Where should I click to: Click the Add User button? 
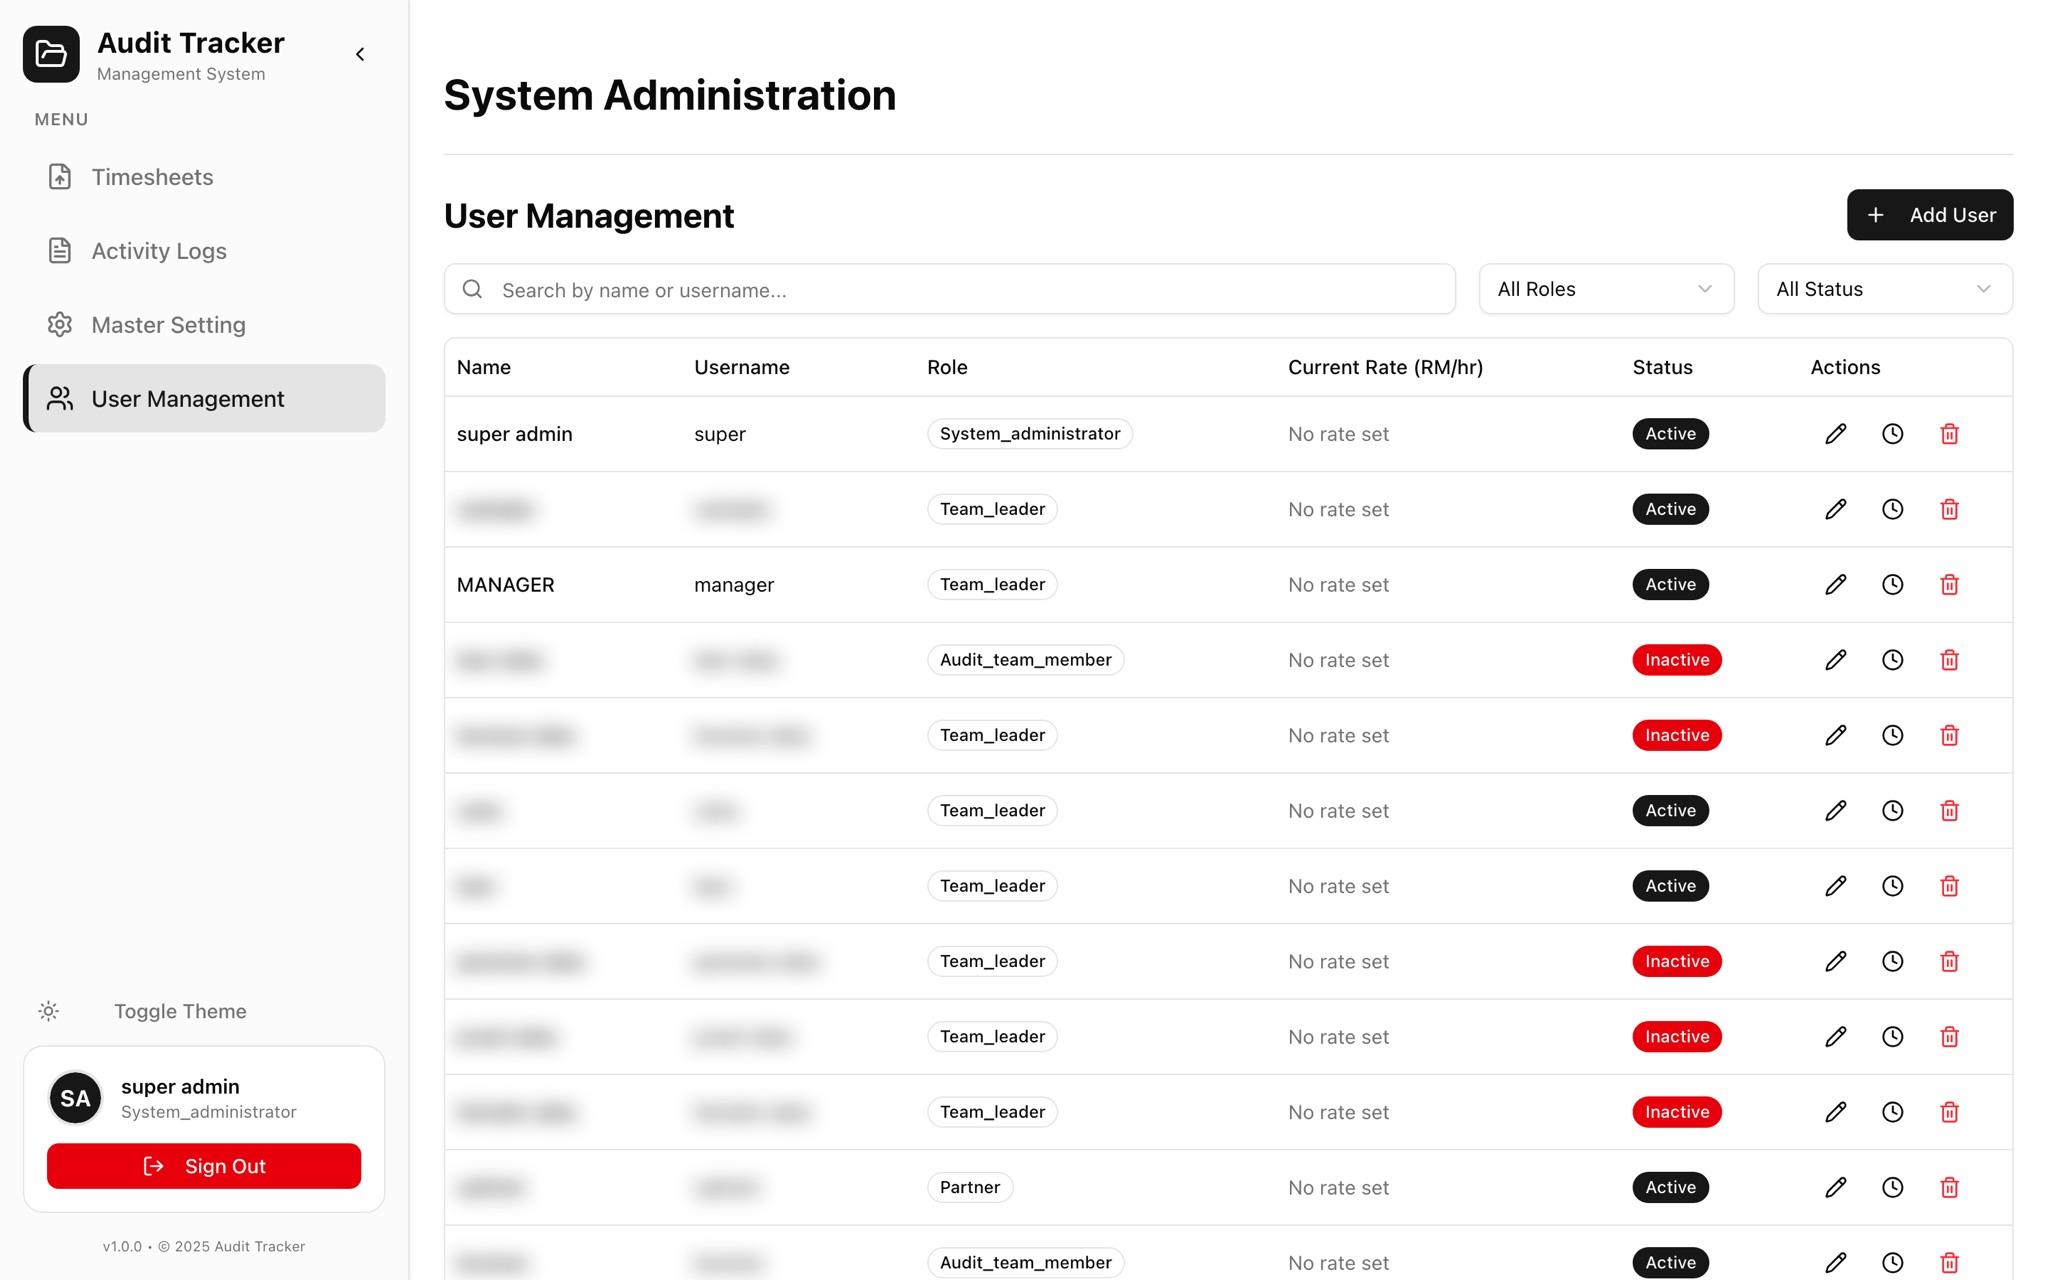(x=1929, y=215)
